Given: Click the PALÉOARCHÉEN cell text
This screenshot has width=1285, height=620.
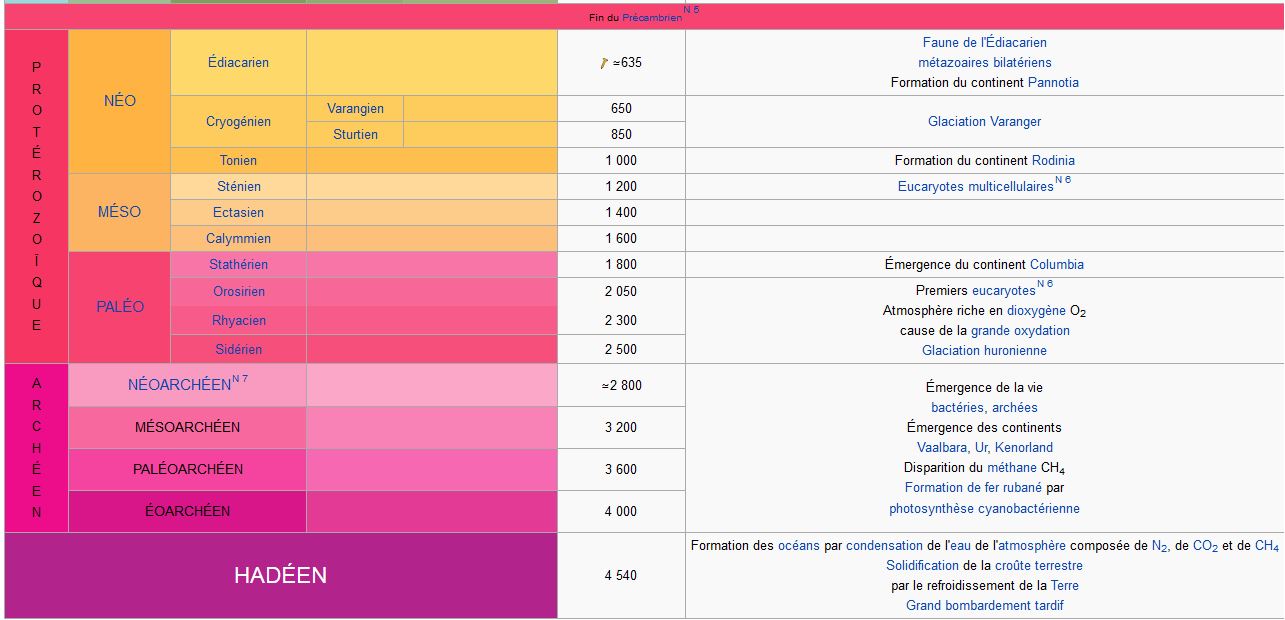Looking at the screenshot, I should (x=188, y=469).
